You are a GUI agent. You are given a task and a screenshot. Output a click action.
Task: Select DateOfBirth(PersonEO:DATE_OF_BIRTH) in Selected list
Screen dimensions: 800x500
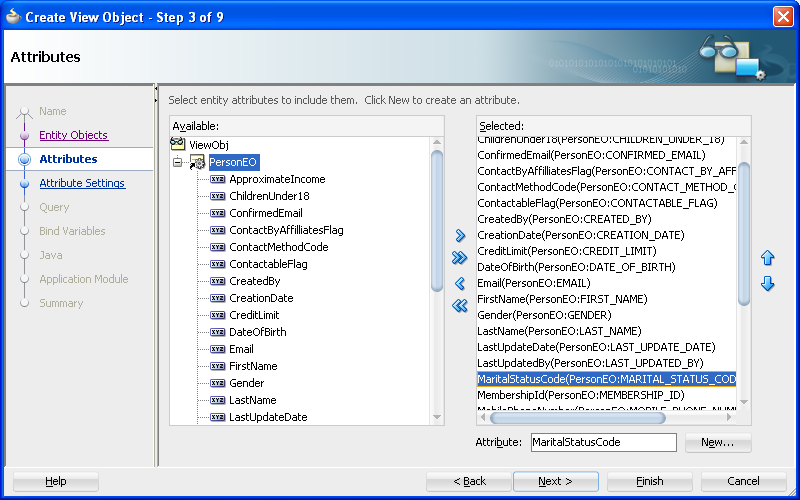606,267
